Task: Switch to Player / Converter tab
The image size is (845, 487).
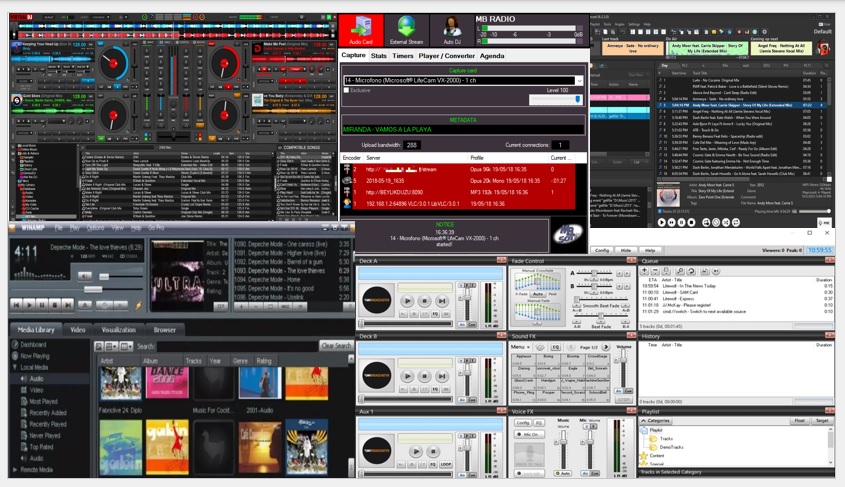Action: pyautogui.click(x=446, y=55)
